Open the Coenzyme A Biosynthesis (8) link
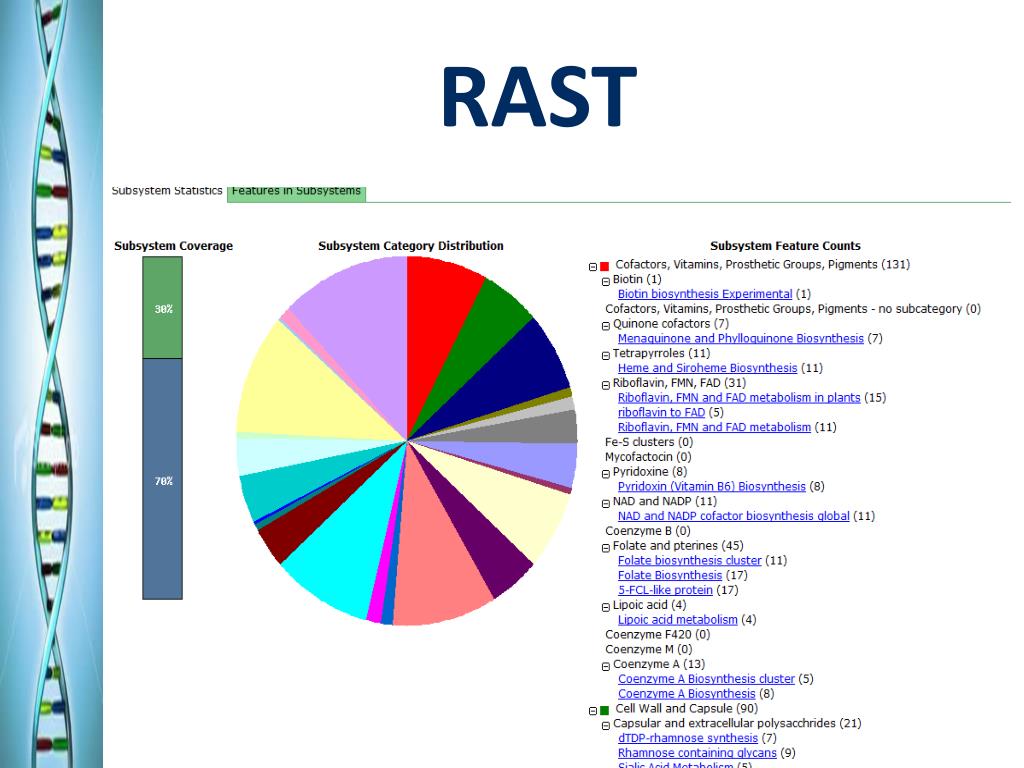The image size is (1024, 768). coord(686,694)
